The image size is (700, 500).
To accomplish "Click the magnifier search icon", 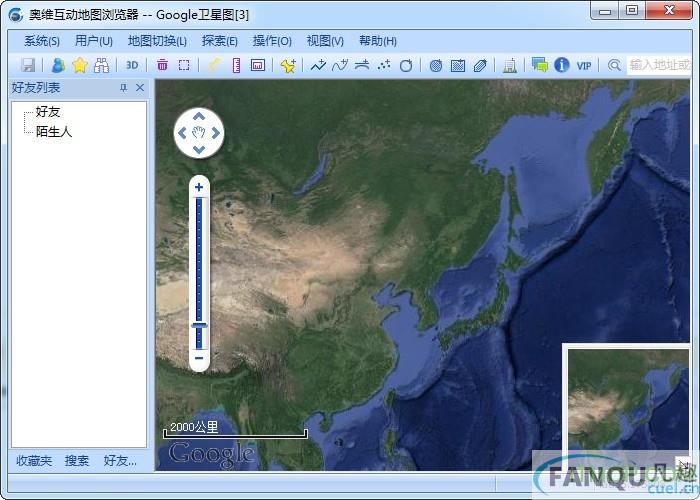I will pos(614,65).
